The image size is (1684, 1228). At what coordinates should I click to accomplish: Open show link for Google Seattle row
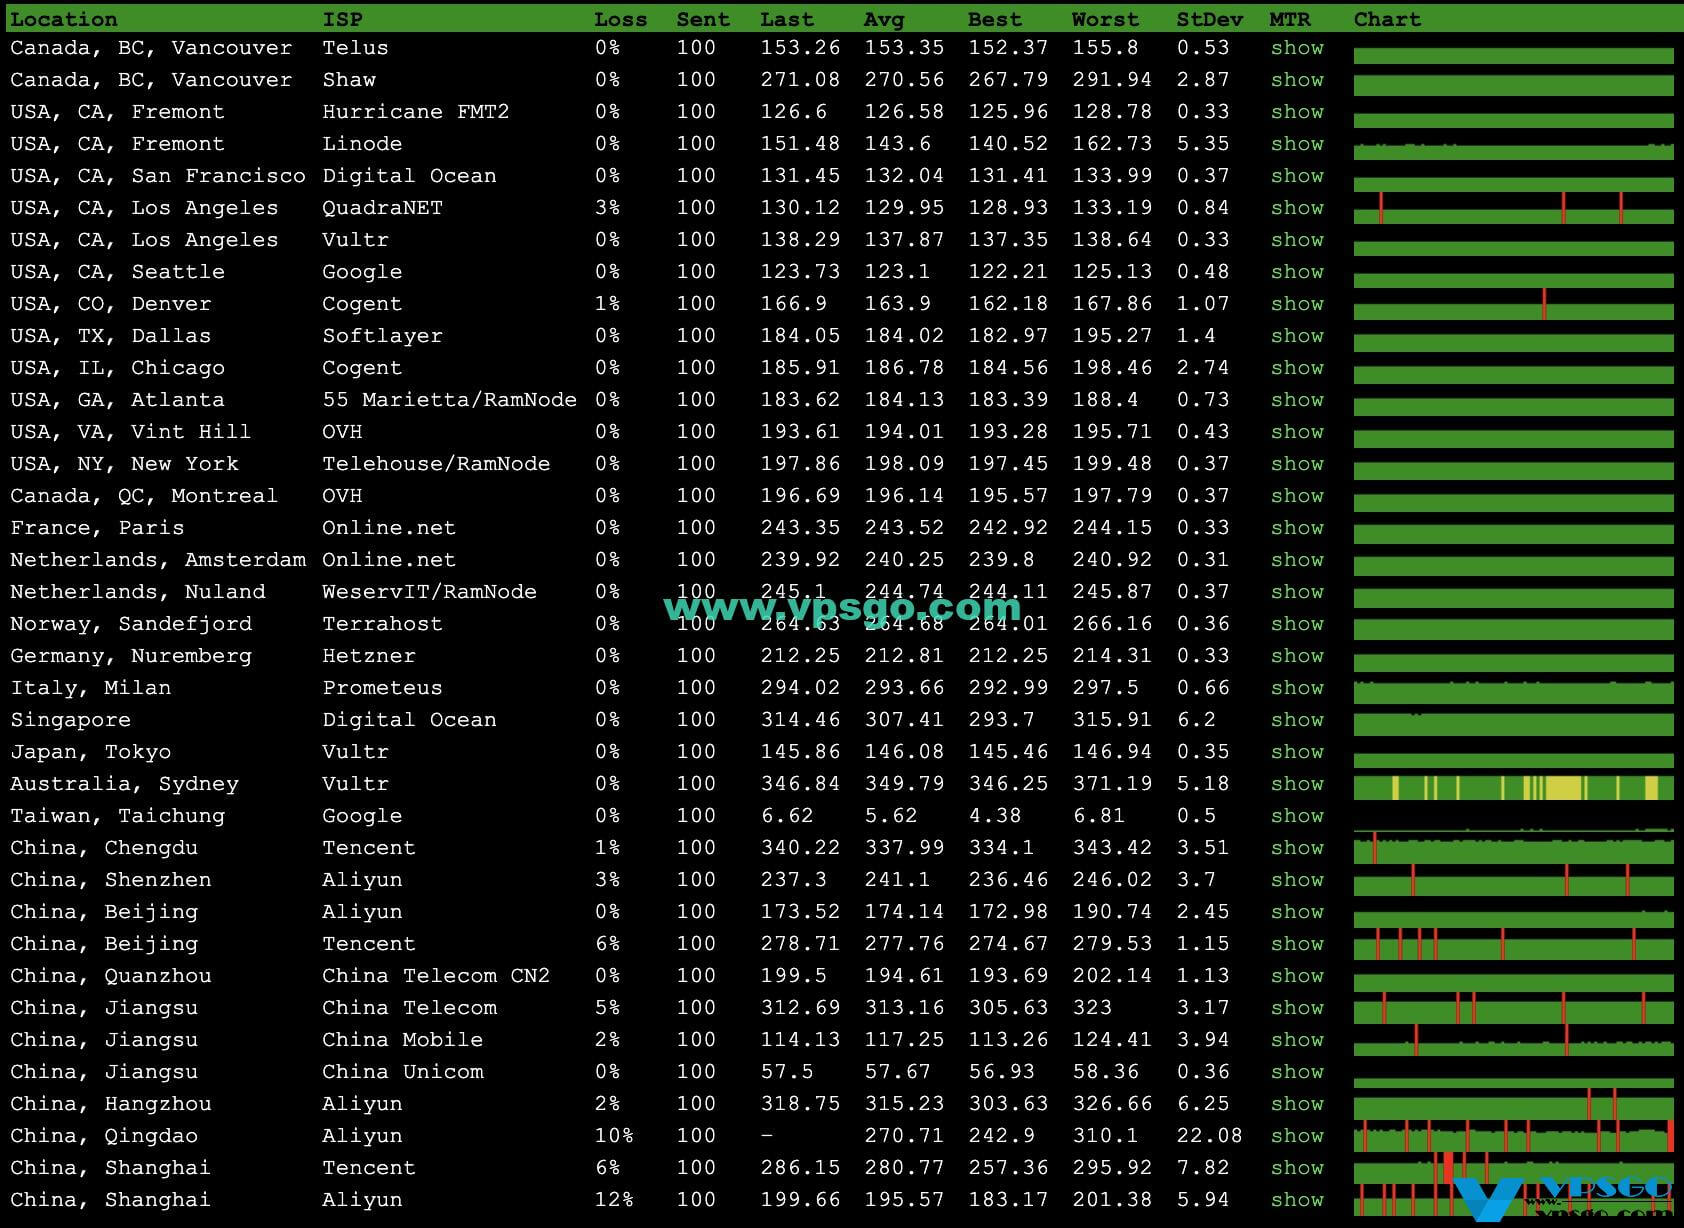point(1297,272)
